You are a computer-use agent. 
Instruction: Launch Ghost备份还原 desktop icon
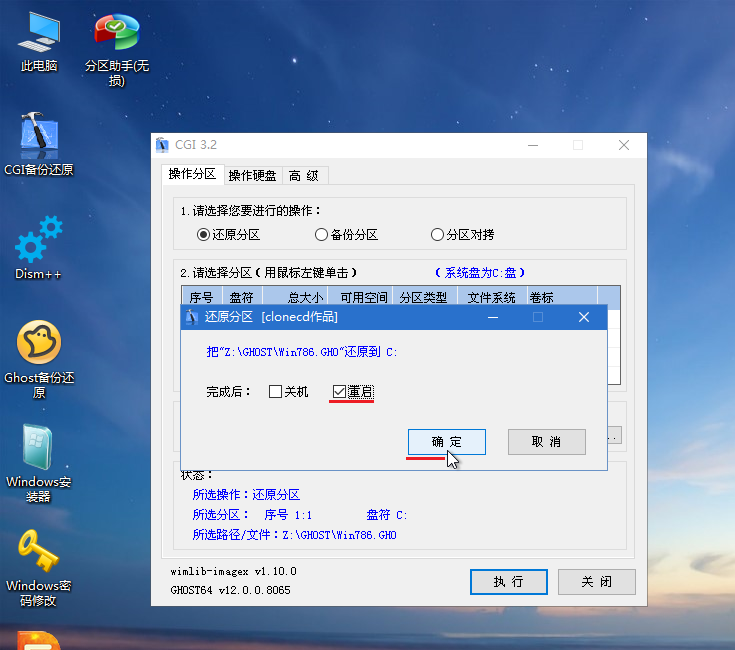(x=39, y=359)
